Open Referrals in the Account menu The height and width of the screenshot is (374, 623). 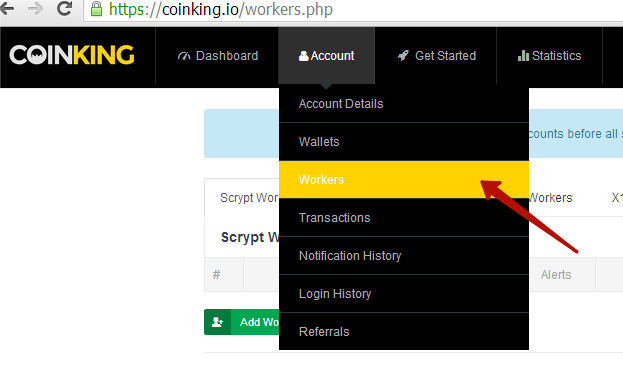pyautogui.click(x=404, y=331)
